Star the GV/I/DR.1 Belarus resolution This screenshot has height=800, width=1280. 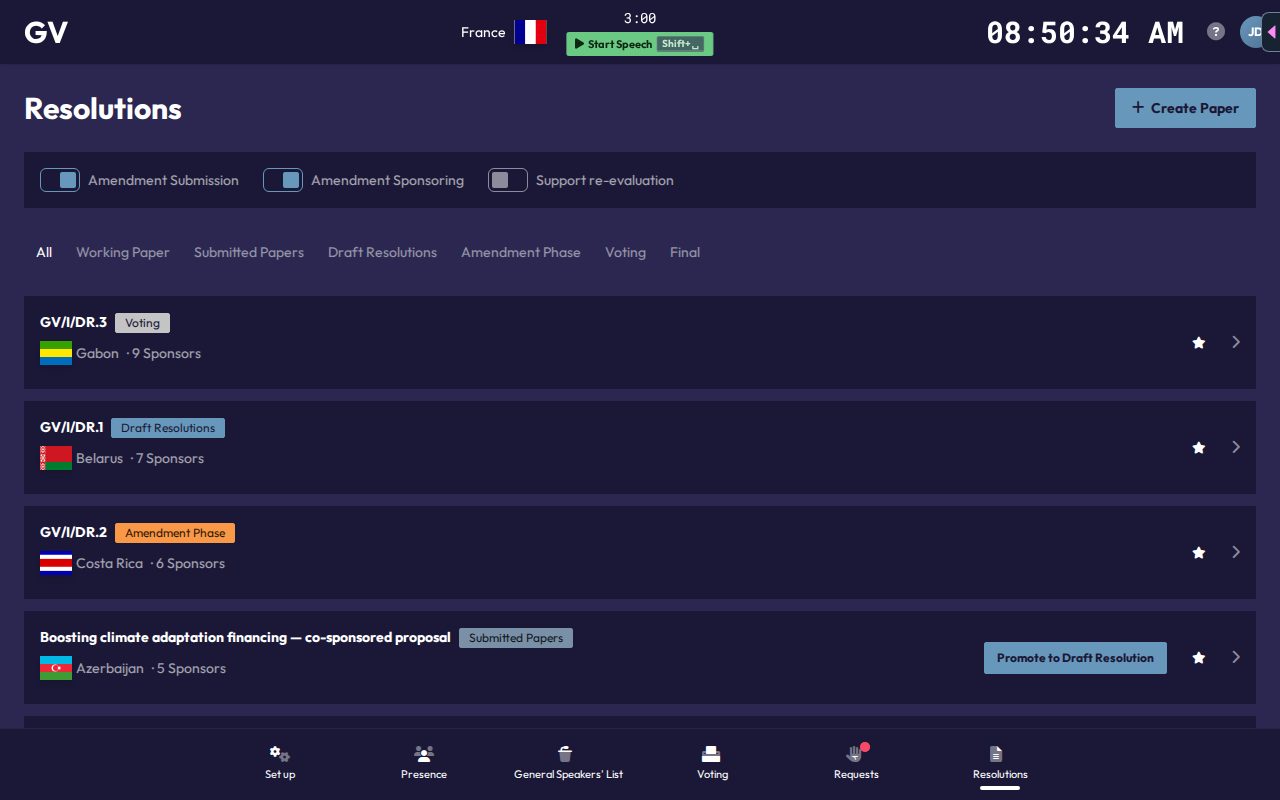1198,448
